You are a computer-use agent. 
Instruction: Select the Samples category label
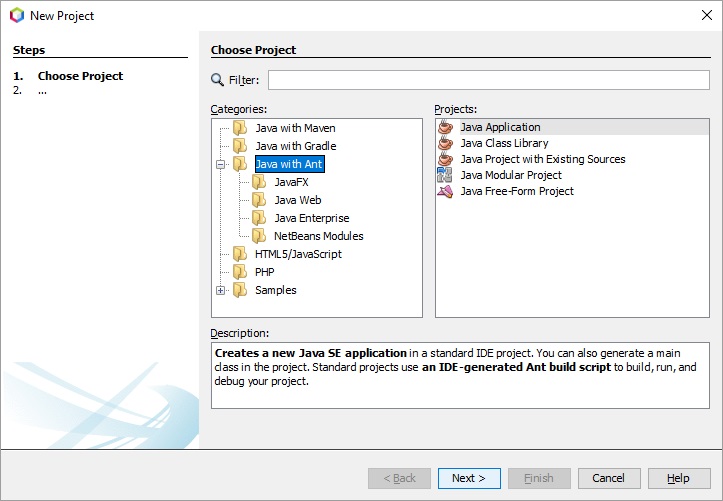[x=276, y=289]
